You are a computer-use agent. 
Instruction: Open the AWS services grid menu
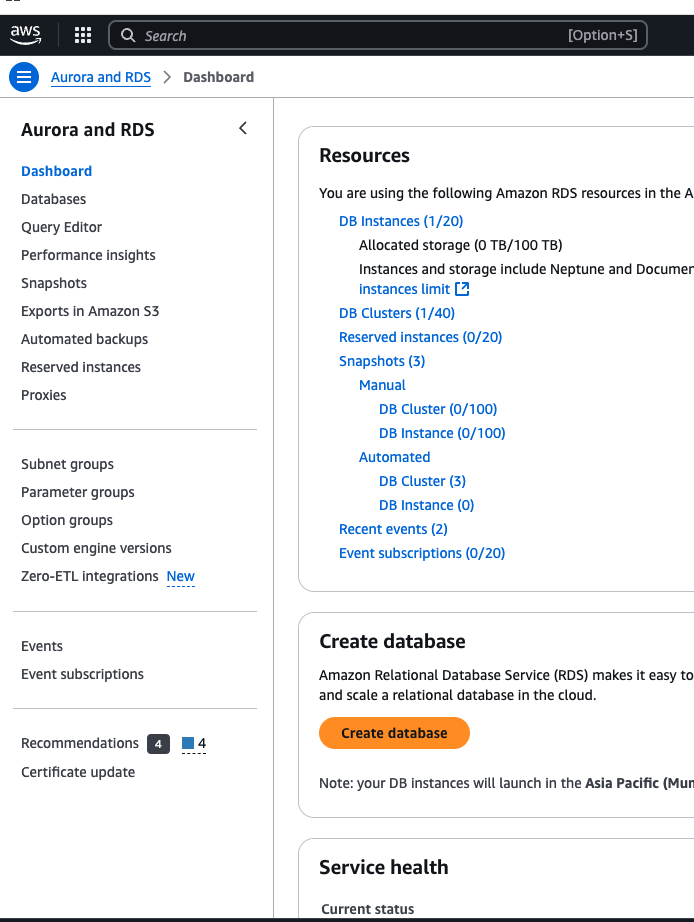83,36
